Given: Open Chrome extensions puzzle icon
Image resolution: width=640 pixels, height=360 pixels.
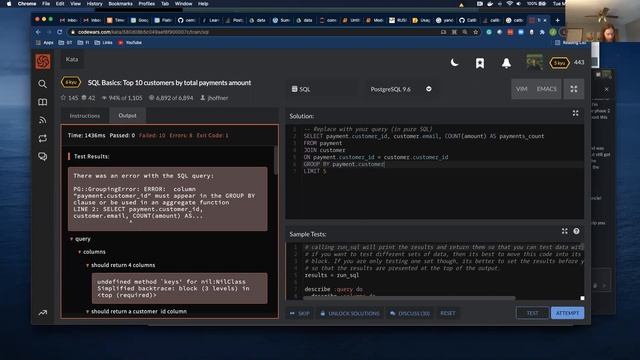Looking at the screenshot, I should click(542, 32).
